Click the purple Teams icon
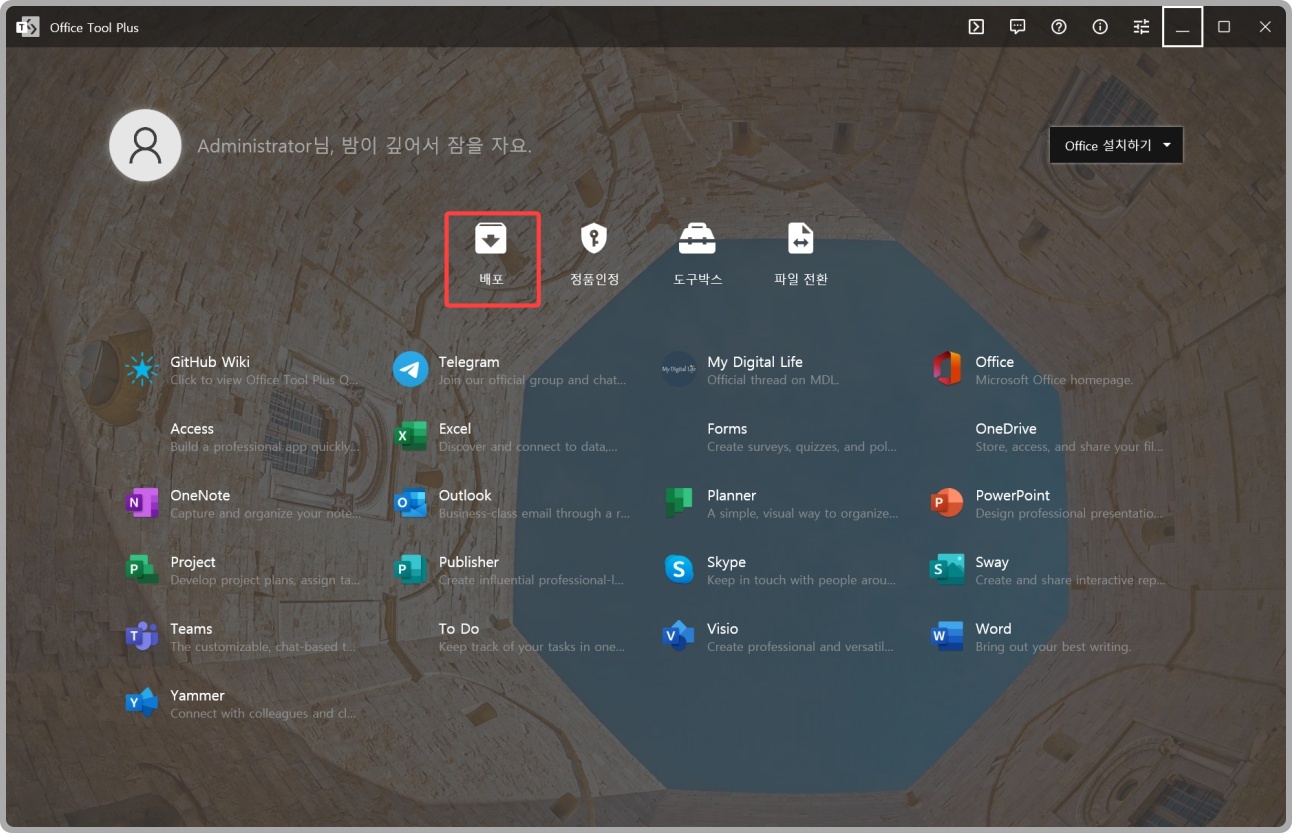 pos(142,637)
